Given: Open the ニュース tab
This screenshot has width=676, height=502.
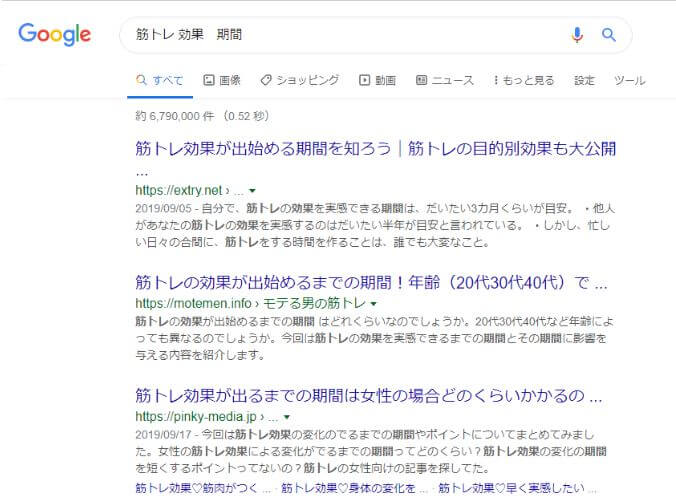Looking at the screenshot, I should click(444, 80).
